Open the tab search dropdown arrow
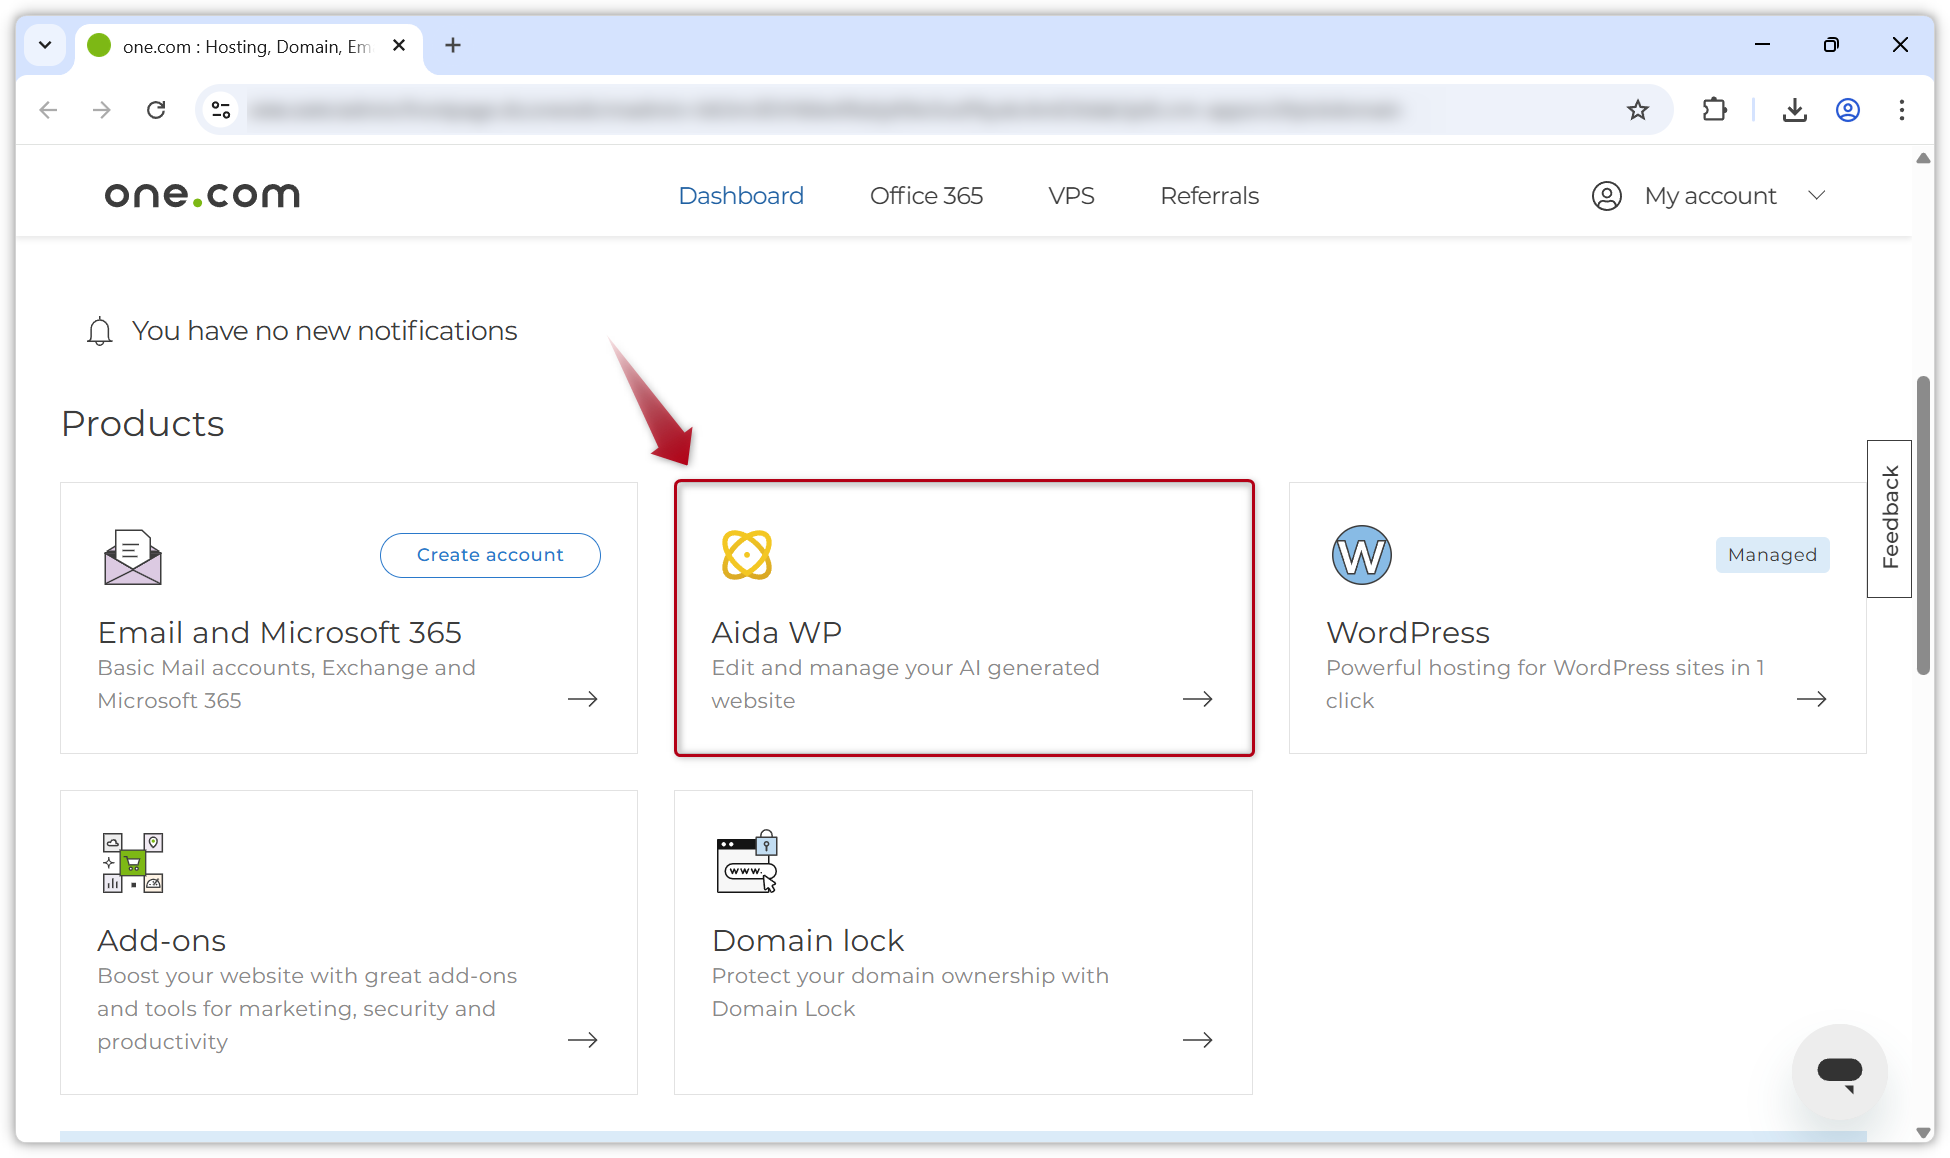 point(45,45)
